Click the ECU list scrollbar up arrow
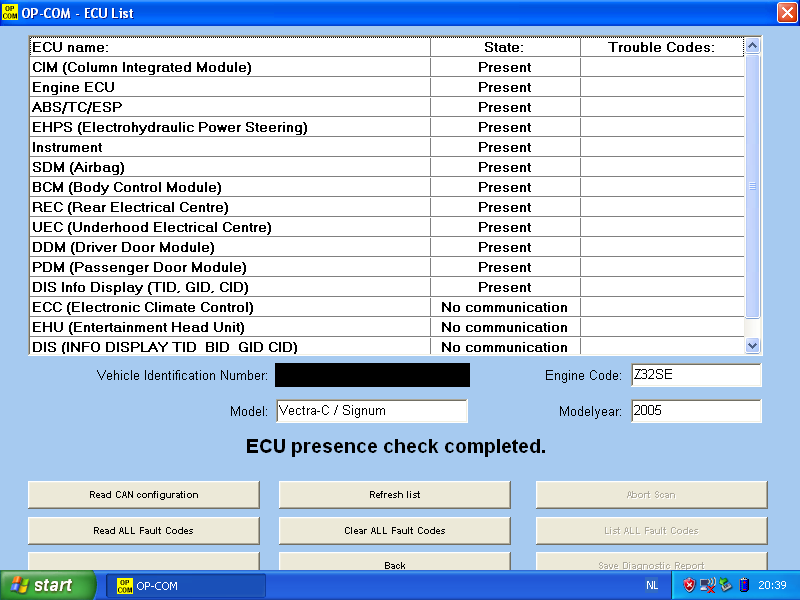 click(753, 46)
